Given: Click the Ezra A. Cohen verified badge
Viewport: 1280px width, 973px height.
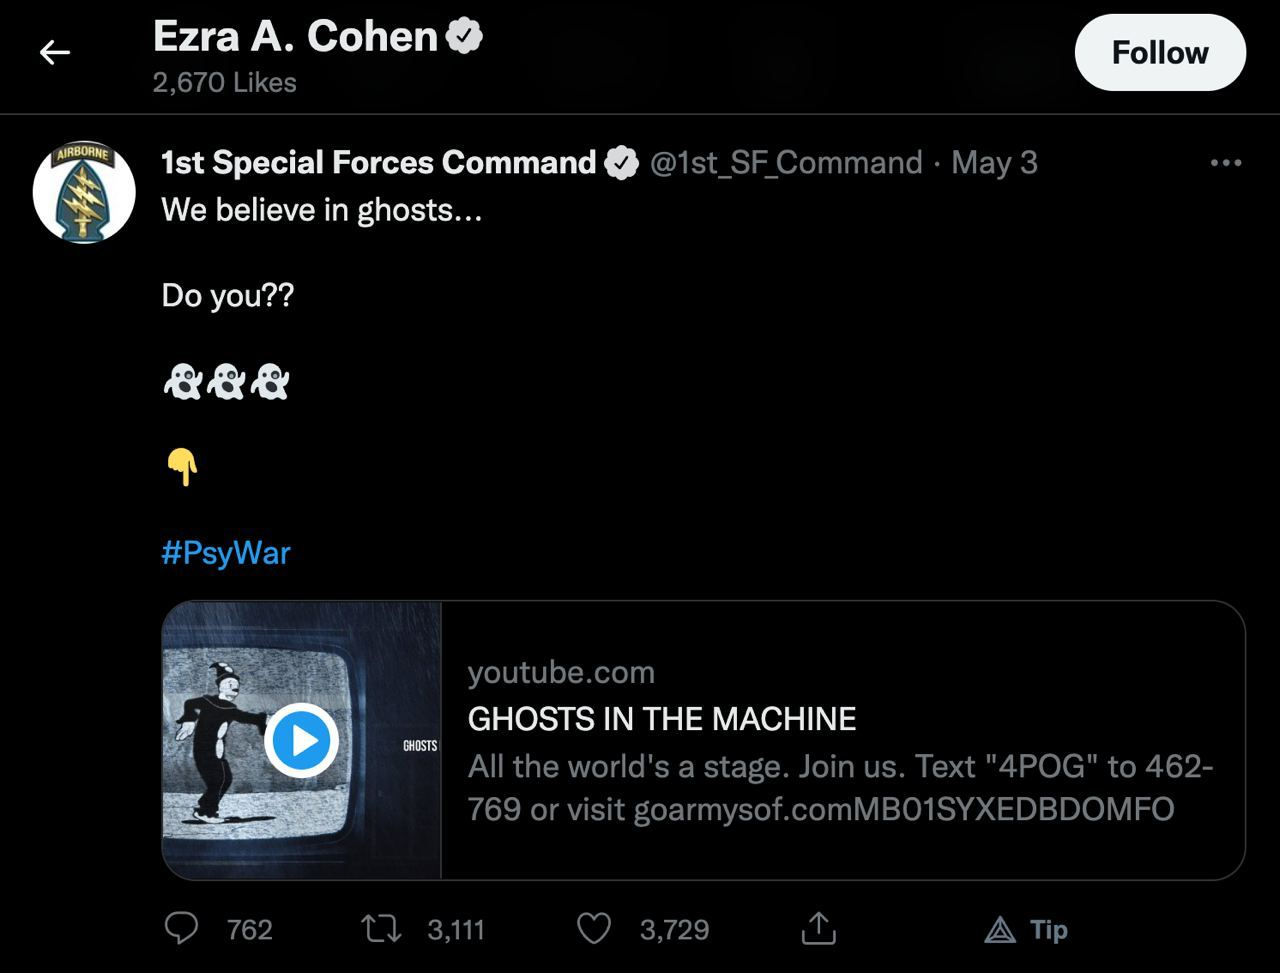Looking at the screenshot, I should tap(464, 37).
